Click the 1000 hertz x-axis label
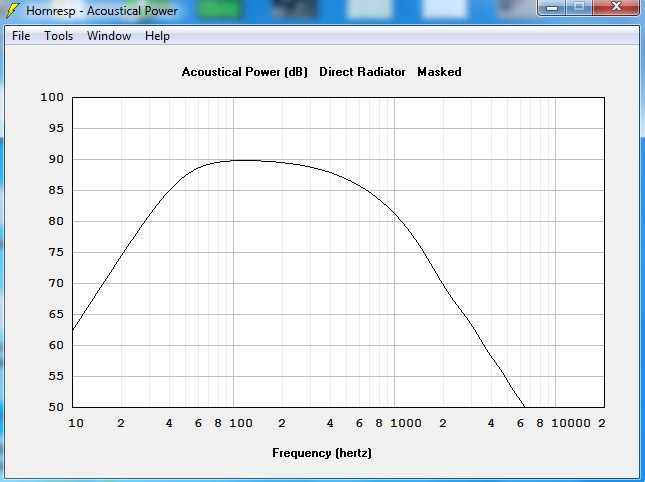The width and height of the screenshot is (645, 482). (x=406, y=423)
